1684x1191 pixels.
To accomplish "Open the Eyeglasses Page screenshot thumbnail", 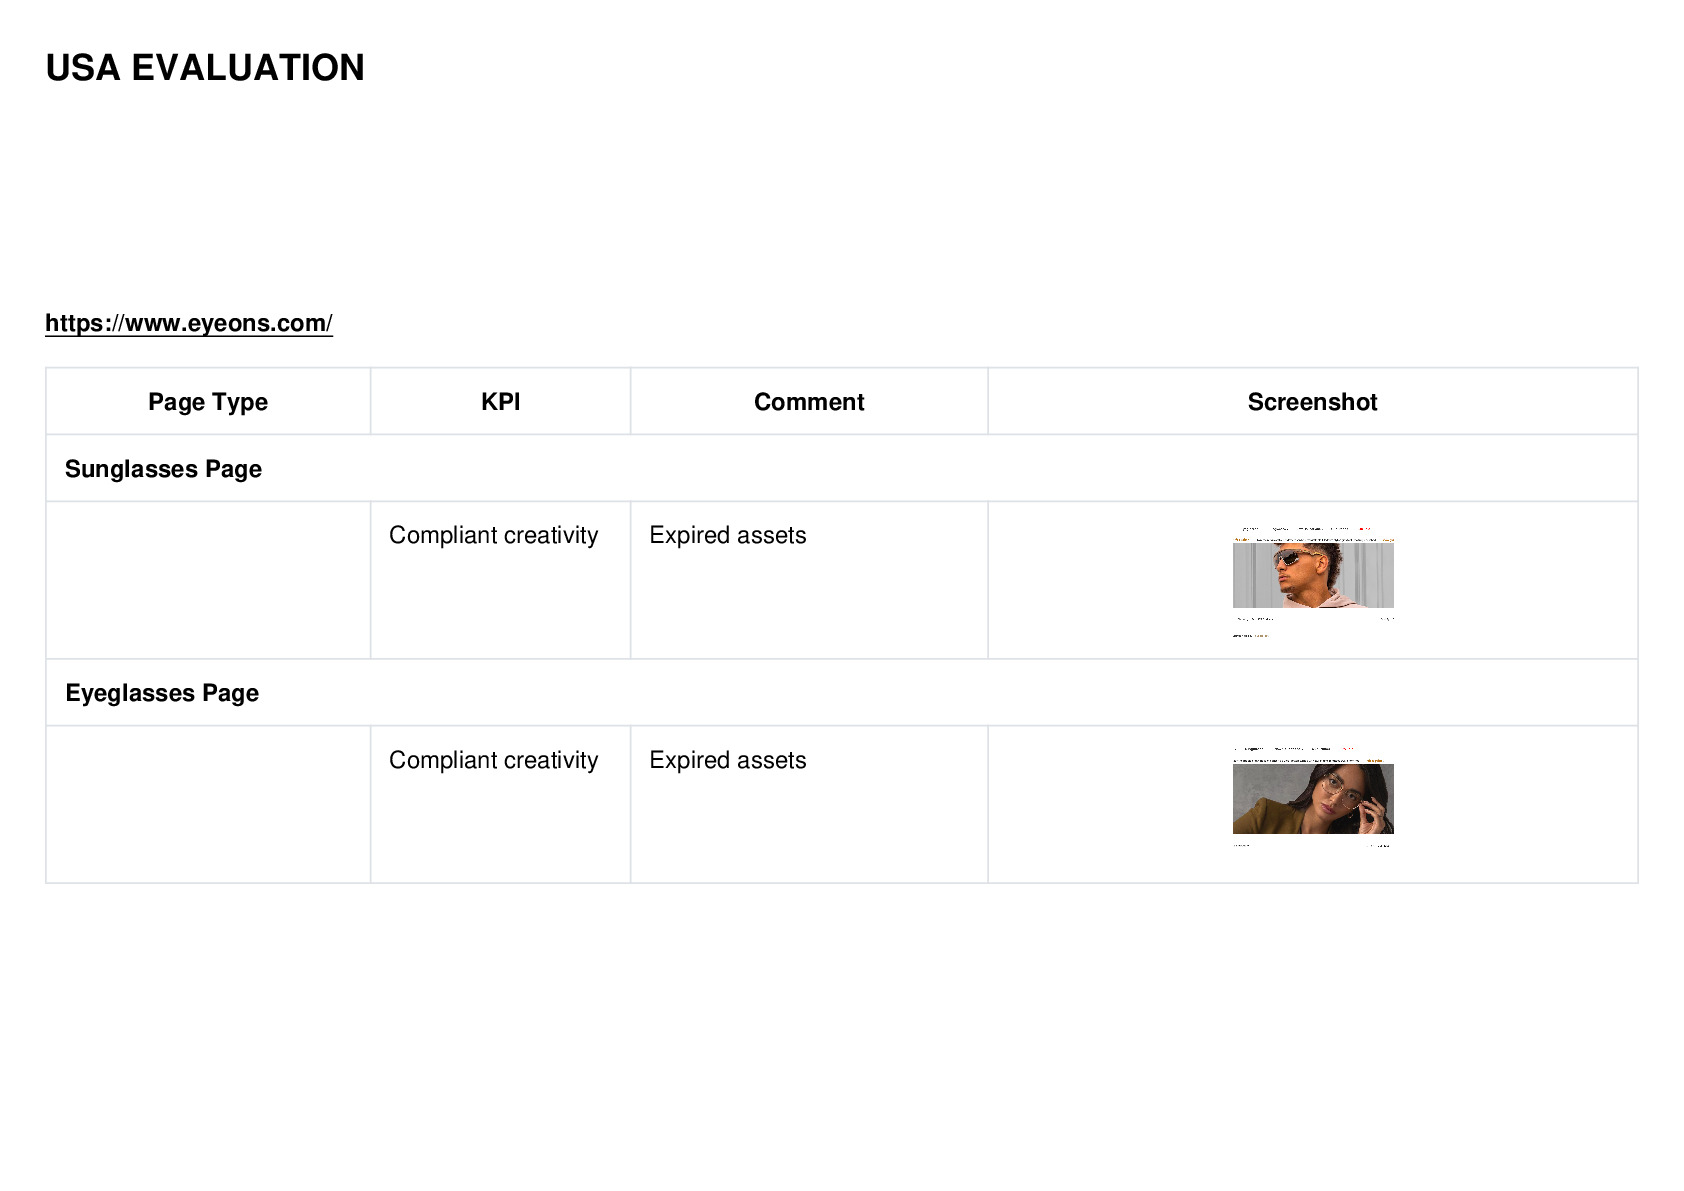I will [x=1313, y=797].
